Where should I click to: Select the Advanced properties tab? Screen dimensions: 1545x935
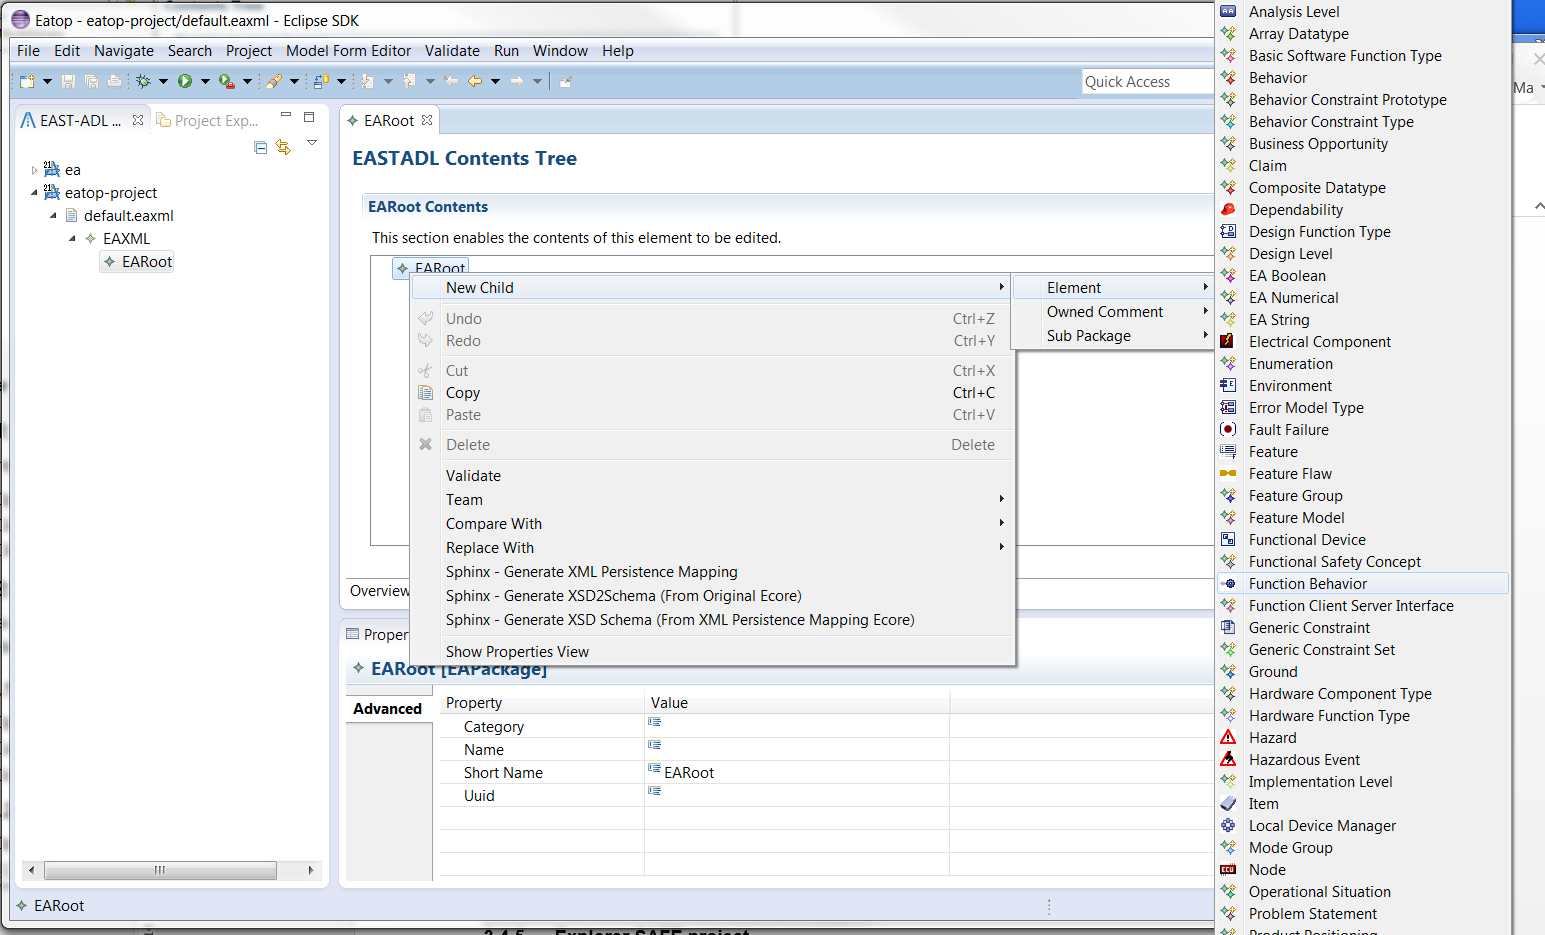click(x=387, y=709)
